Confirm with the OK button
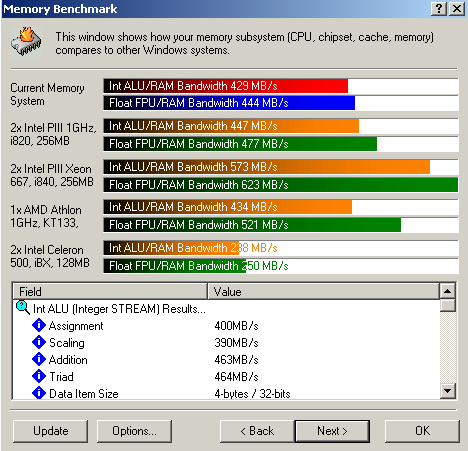 pos(422,431)
